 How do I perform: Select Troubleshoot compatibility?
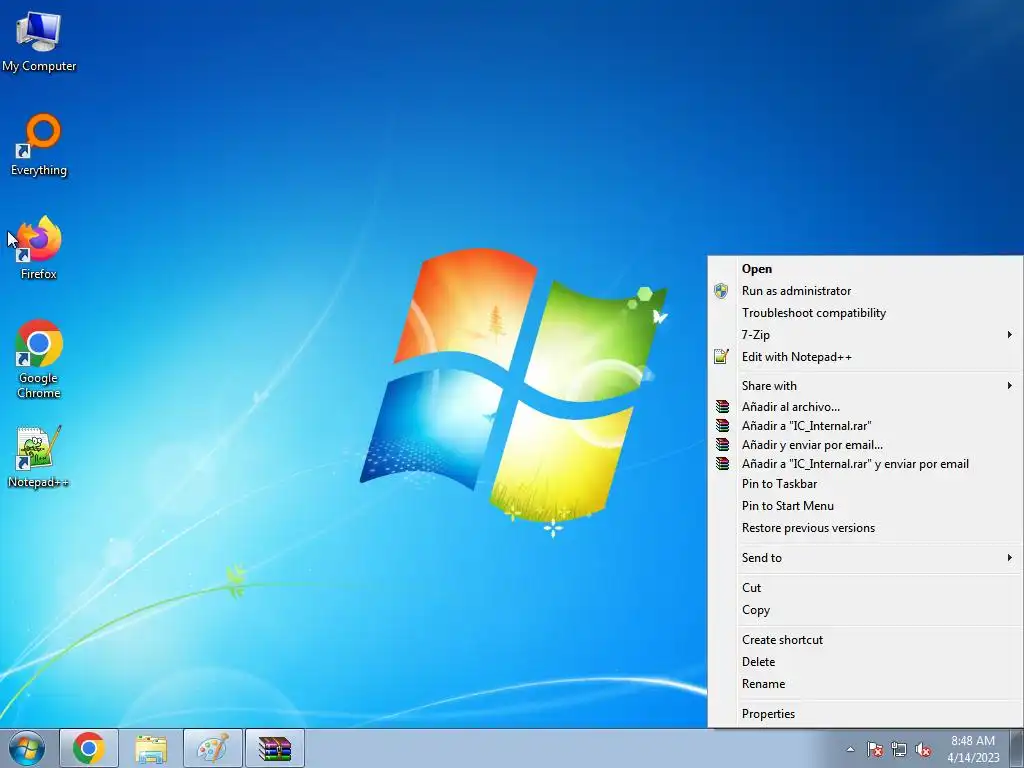coord(865,313)
